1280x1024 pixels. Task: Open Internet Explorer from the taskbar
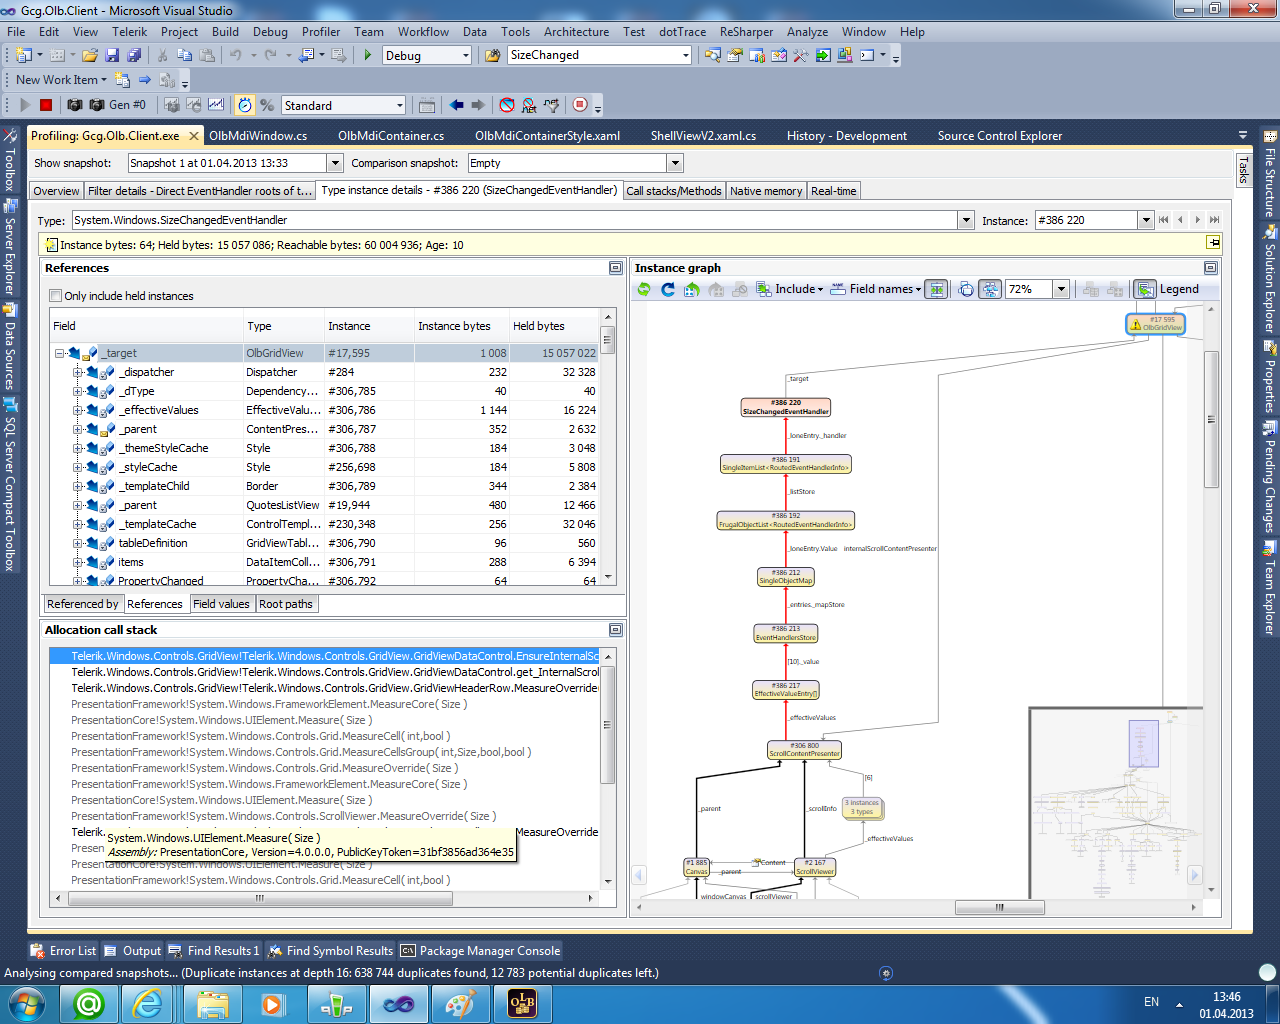click(148, 1003)
